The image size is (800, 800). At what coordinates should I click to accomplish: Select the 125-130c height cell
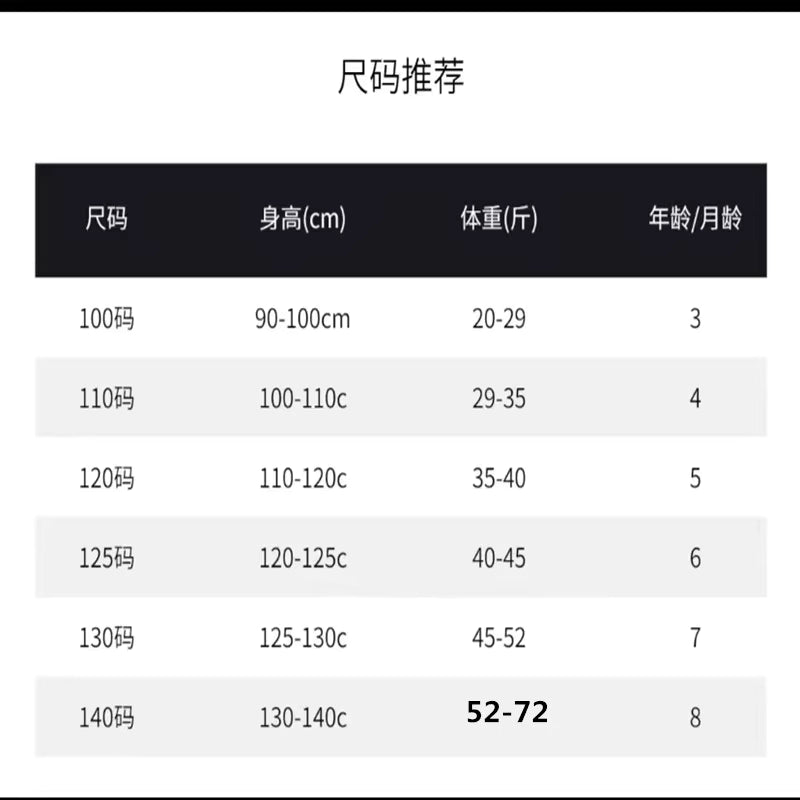point(302,637)
